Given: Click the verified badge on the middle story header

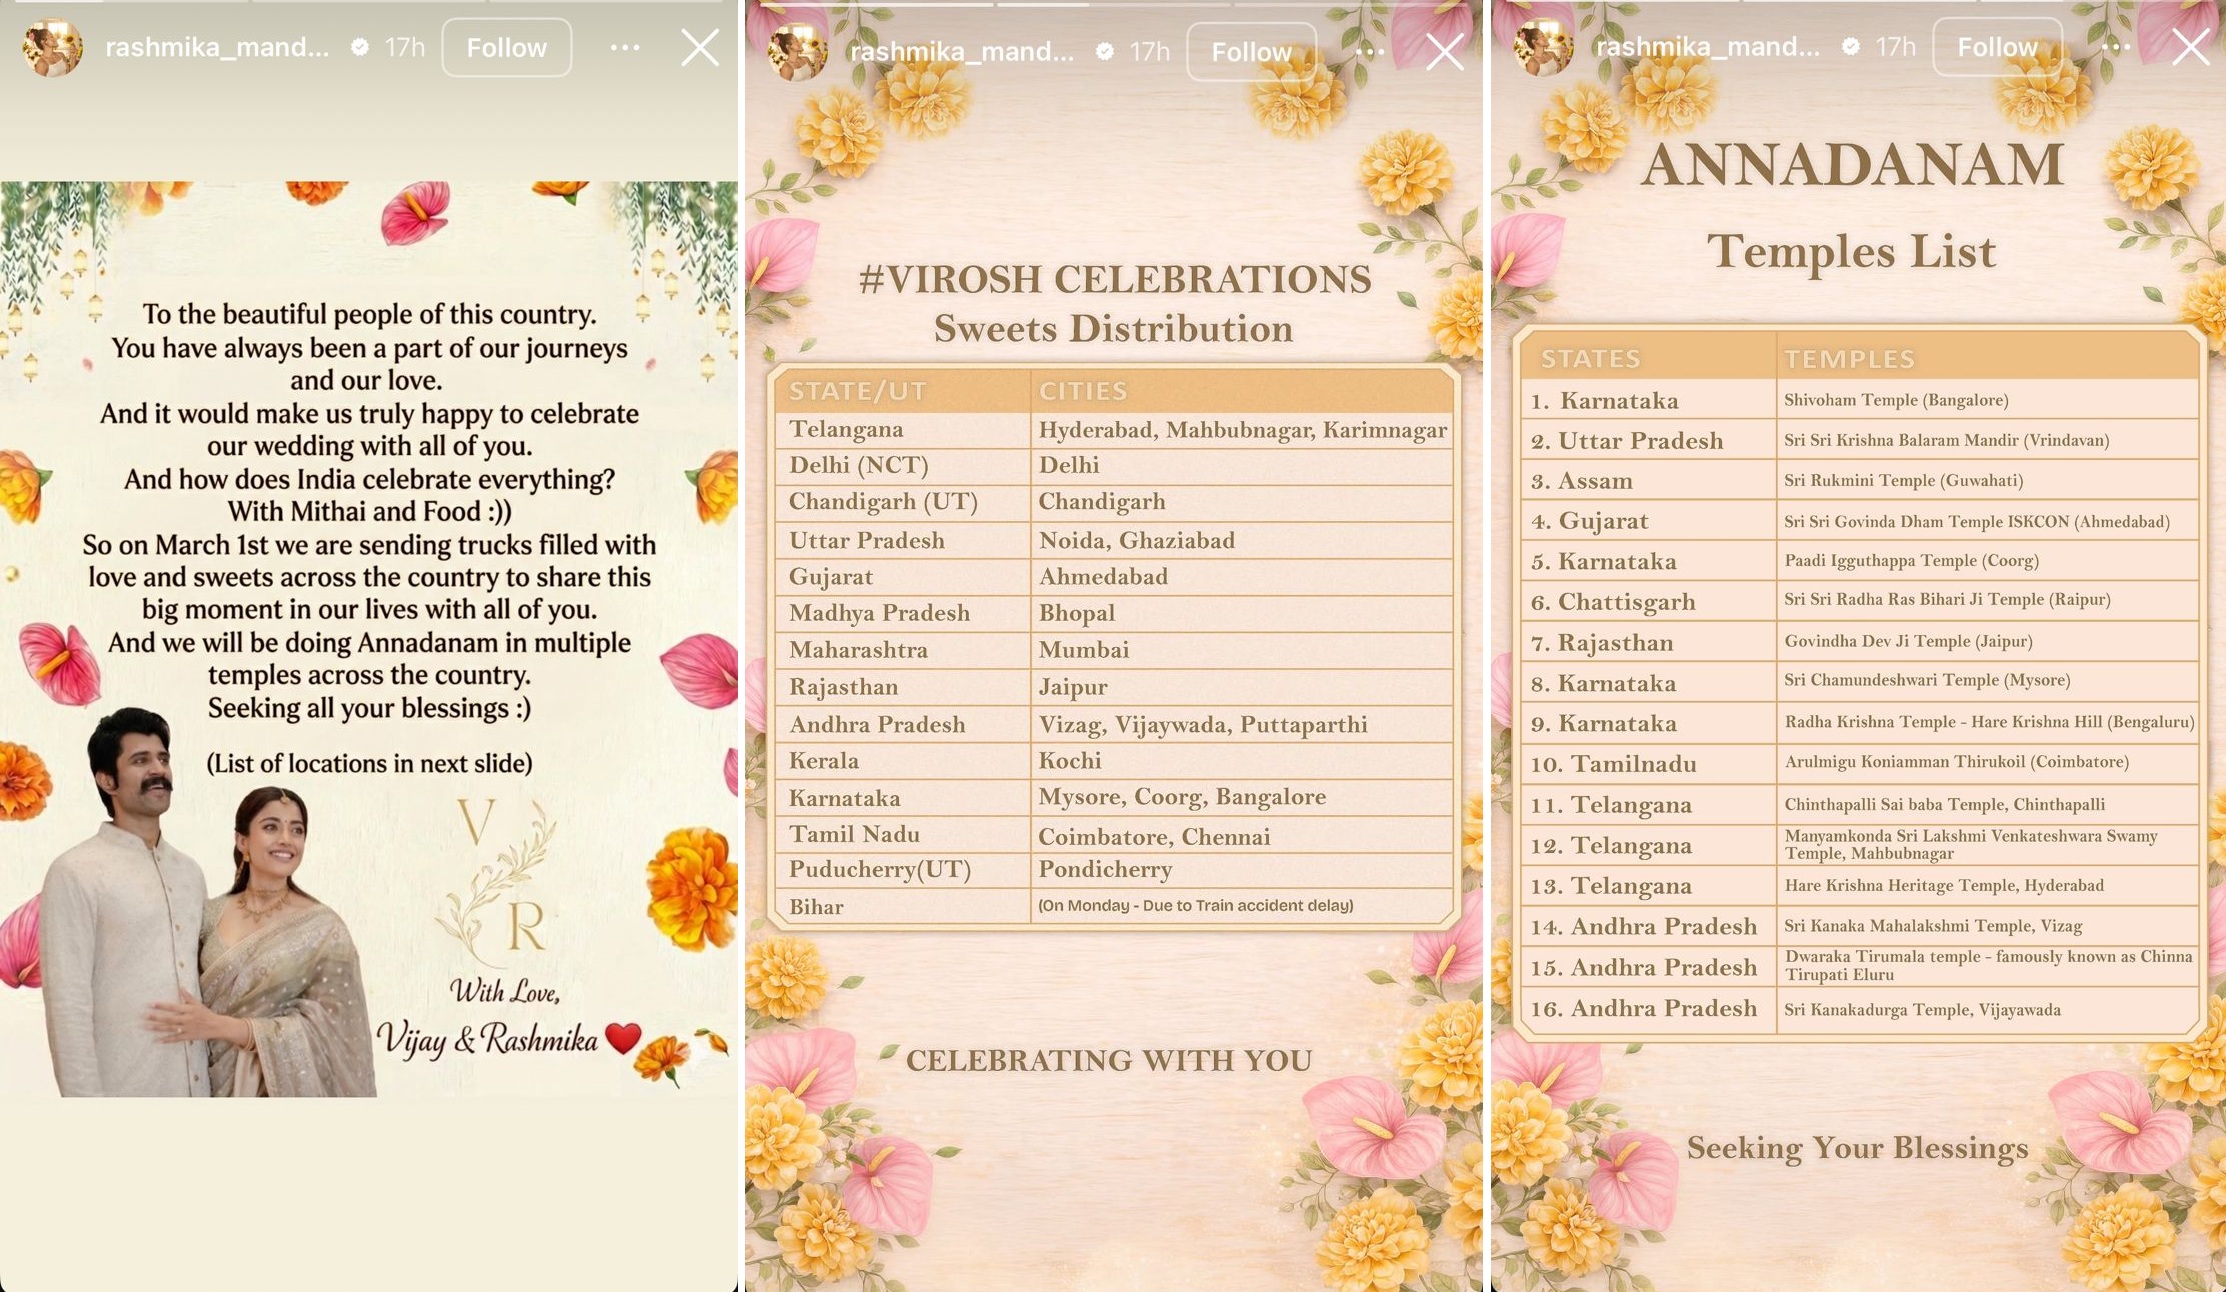Looking at the screenshot, I should 1104,51.
